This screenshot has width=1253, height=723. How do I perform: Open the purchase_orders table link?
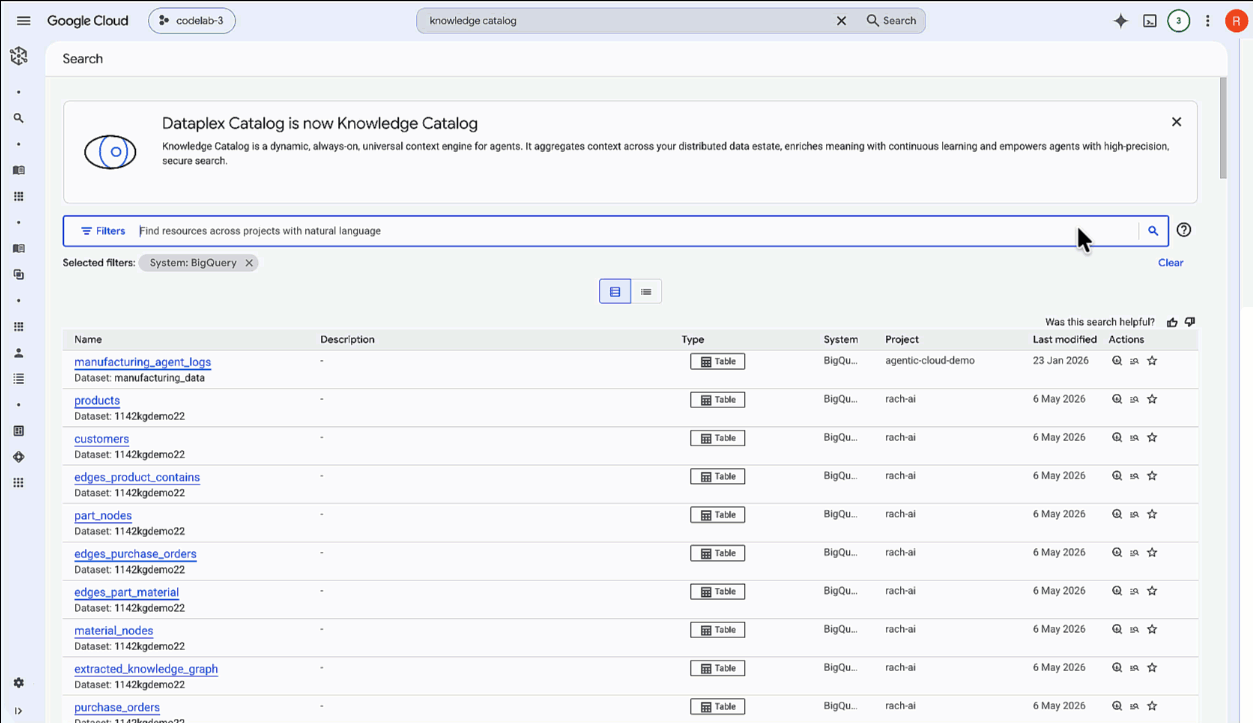coord(117,707)
